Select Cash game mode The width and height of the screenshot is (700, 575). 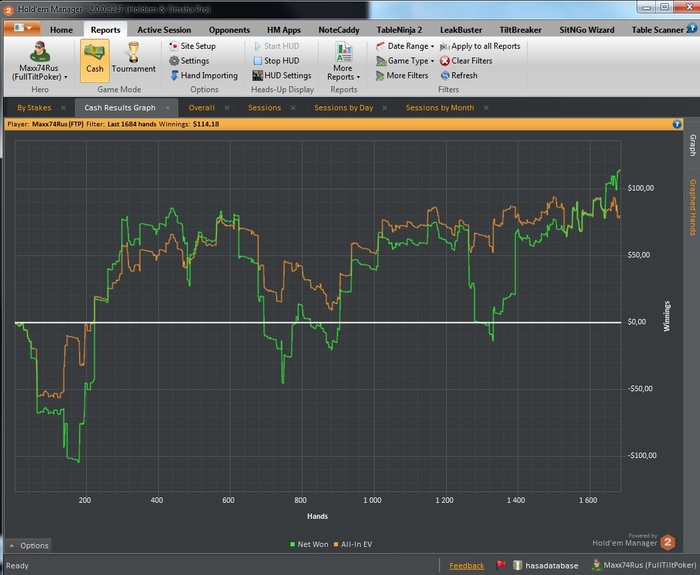(x=95, y=61)
